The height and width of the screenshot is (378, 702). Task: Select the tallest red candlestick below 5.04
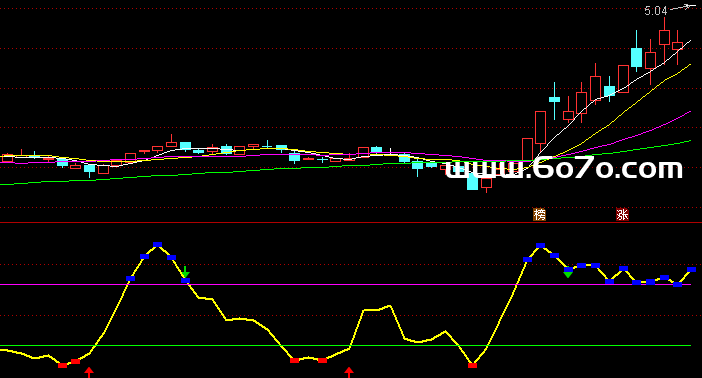click(540, 128)
